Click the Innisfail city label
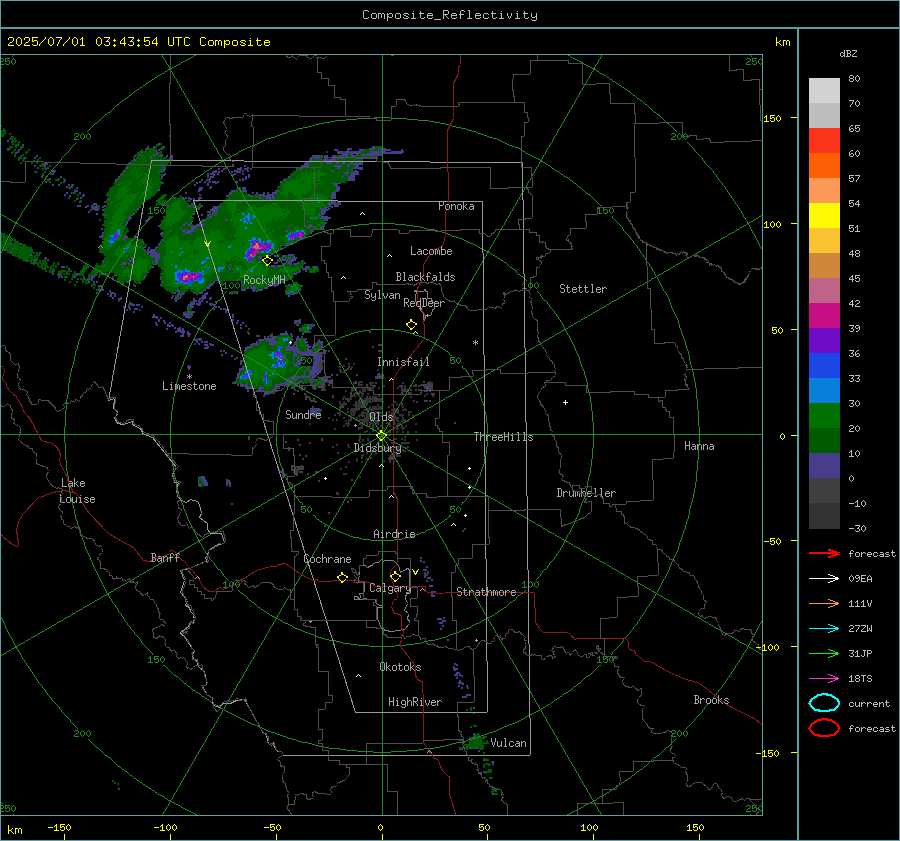Image resolution: width=900 pixels, height=841 pixels. point(403,362)
